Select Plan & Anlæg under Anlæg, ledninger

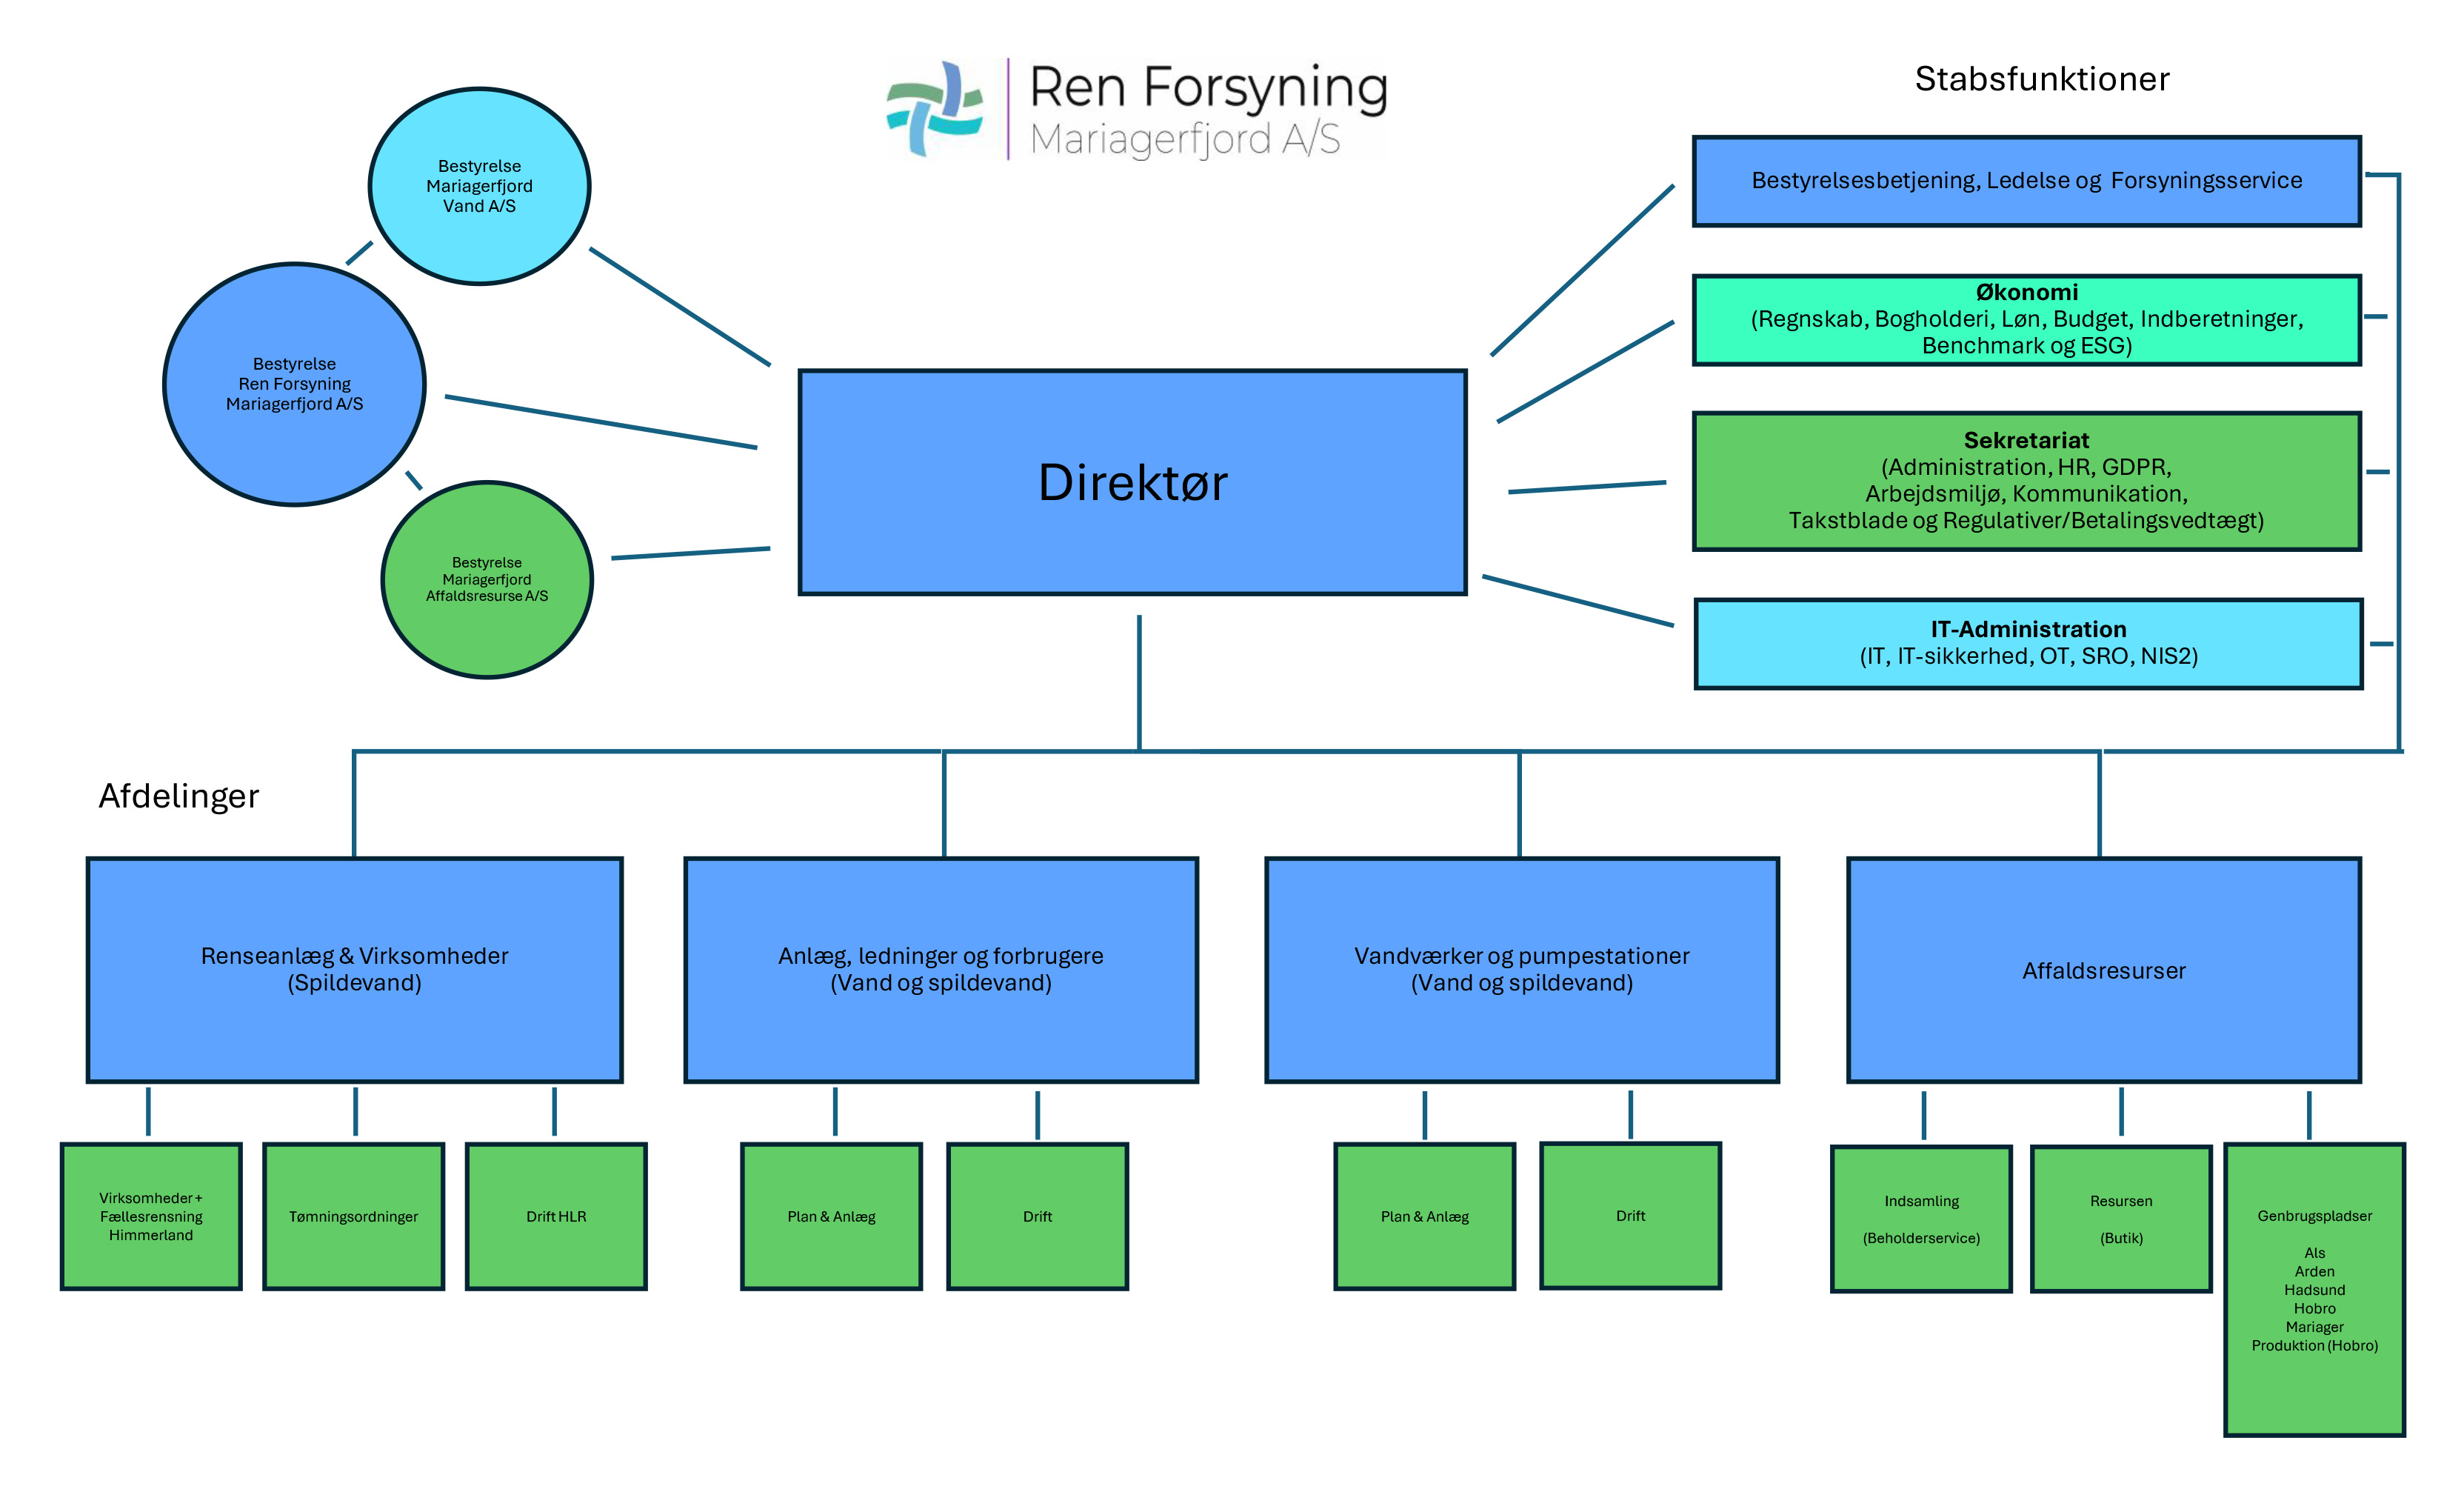tap(831, 1216)
